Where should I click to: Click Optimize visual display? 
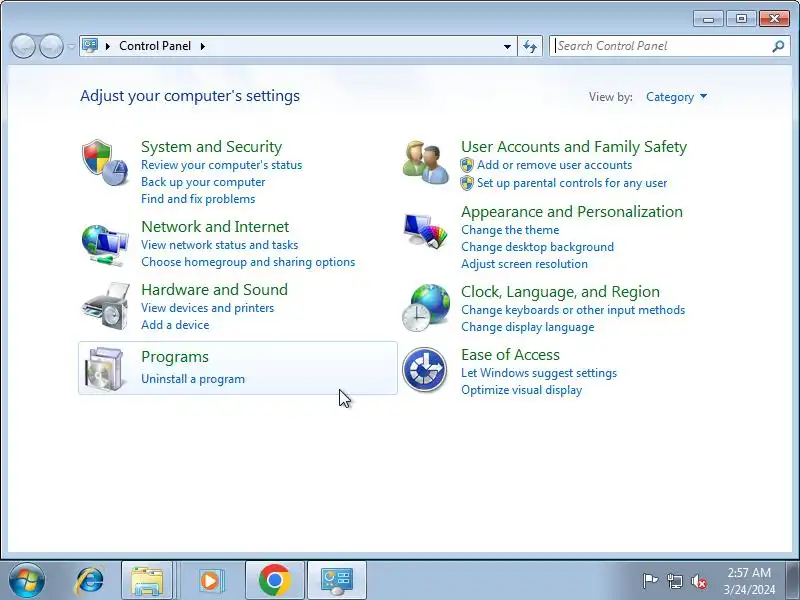click(521, 390)
